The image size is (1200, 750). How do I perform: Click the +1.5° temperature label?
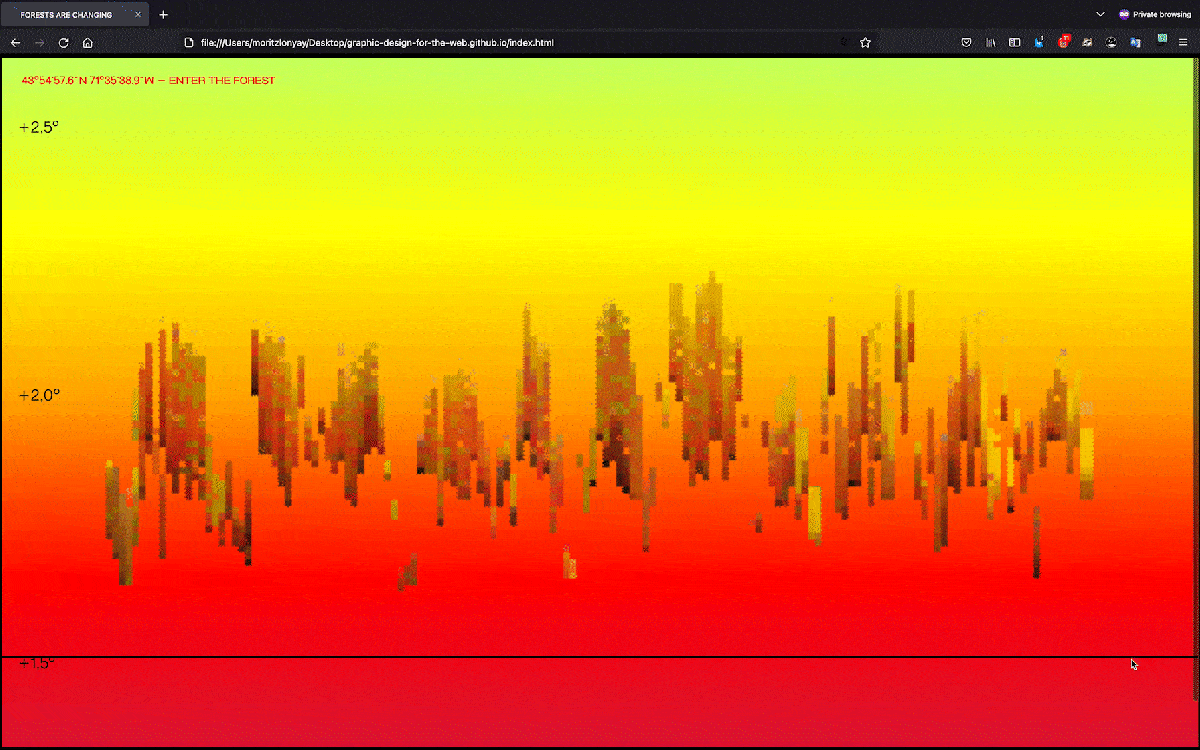coord(36,664)
